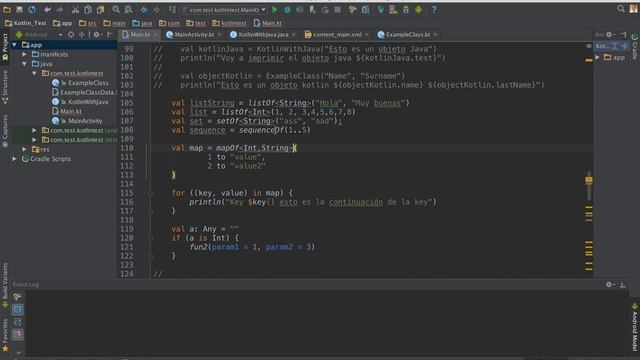The image size is (640, 360).
Task: Click the Open folder toolbar icon
Action: pyautogui.click(x=7, y=9)
